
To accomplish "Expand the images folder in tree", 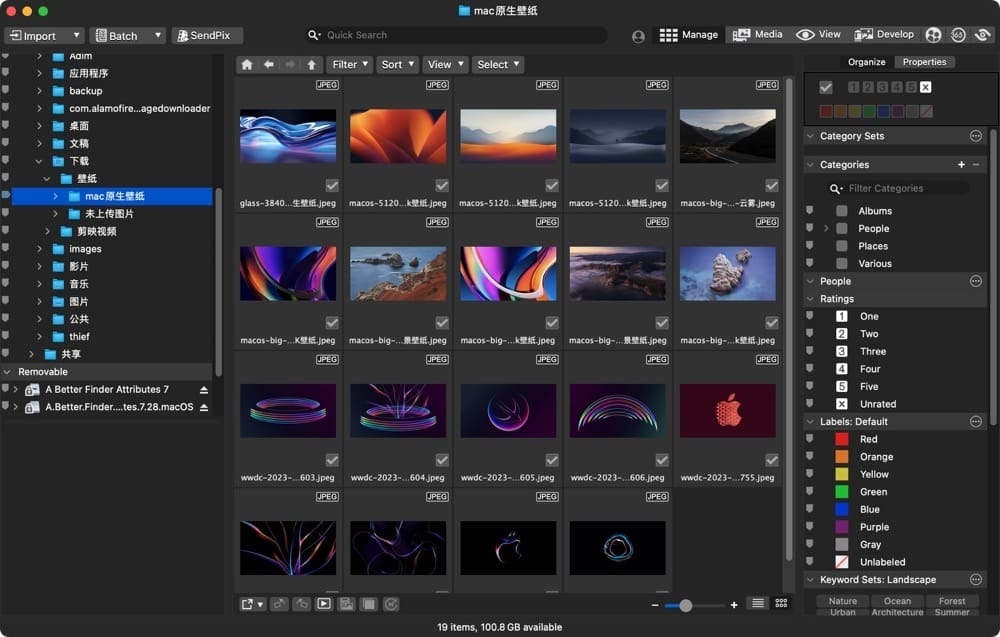I will point(39,249).
